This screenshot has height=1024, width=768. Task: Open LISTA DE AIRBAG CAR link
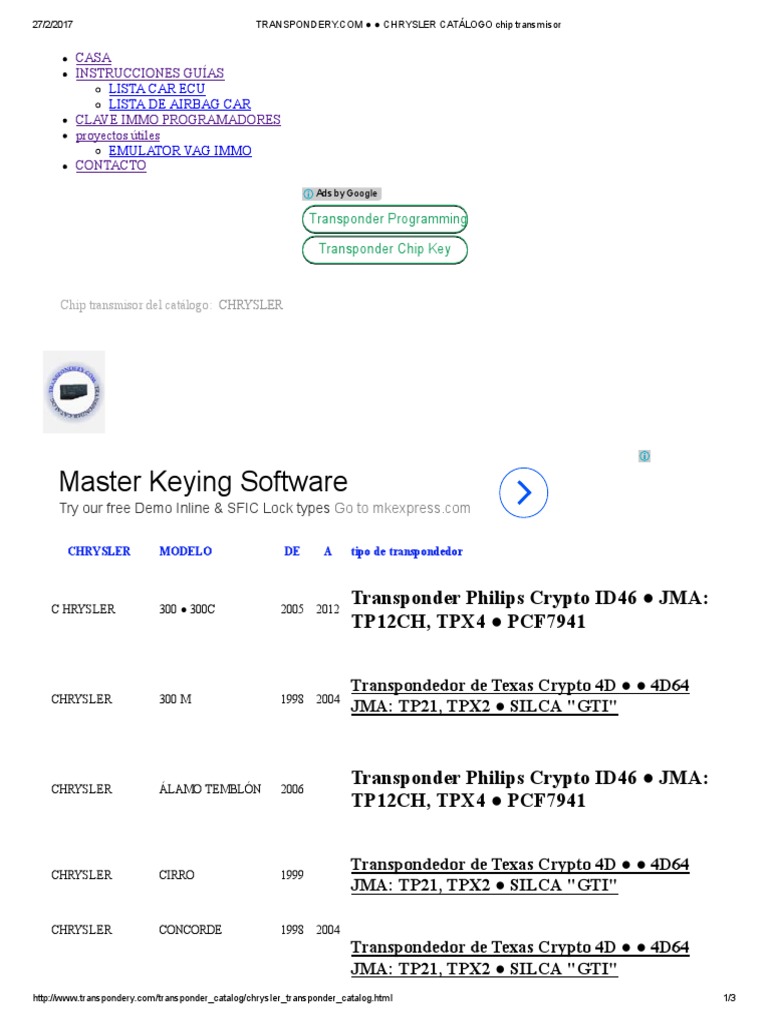click(180, 104)
